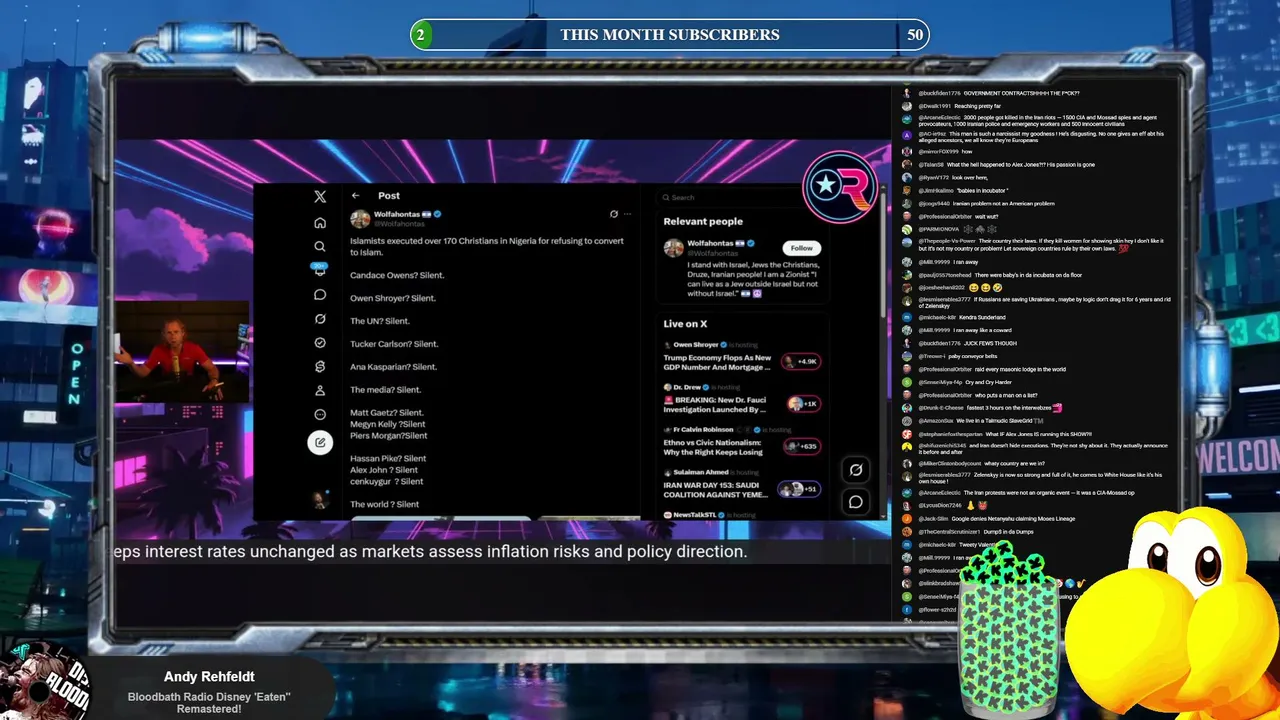The width and height of the screenshot is (1280, 720).
Task: Click the 'Relevant people' heading
Action: coord(703,222)
